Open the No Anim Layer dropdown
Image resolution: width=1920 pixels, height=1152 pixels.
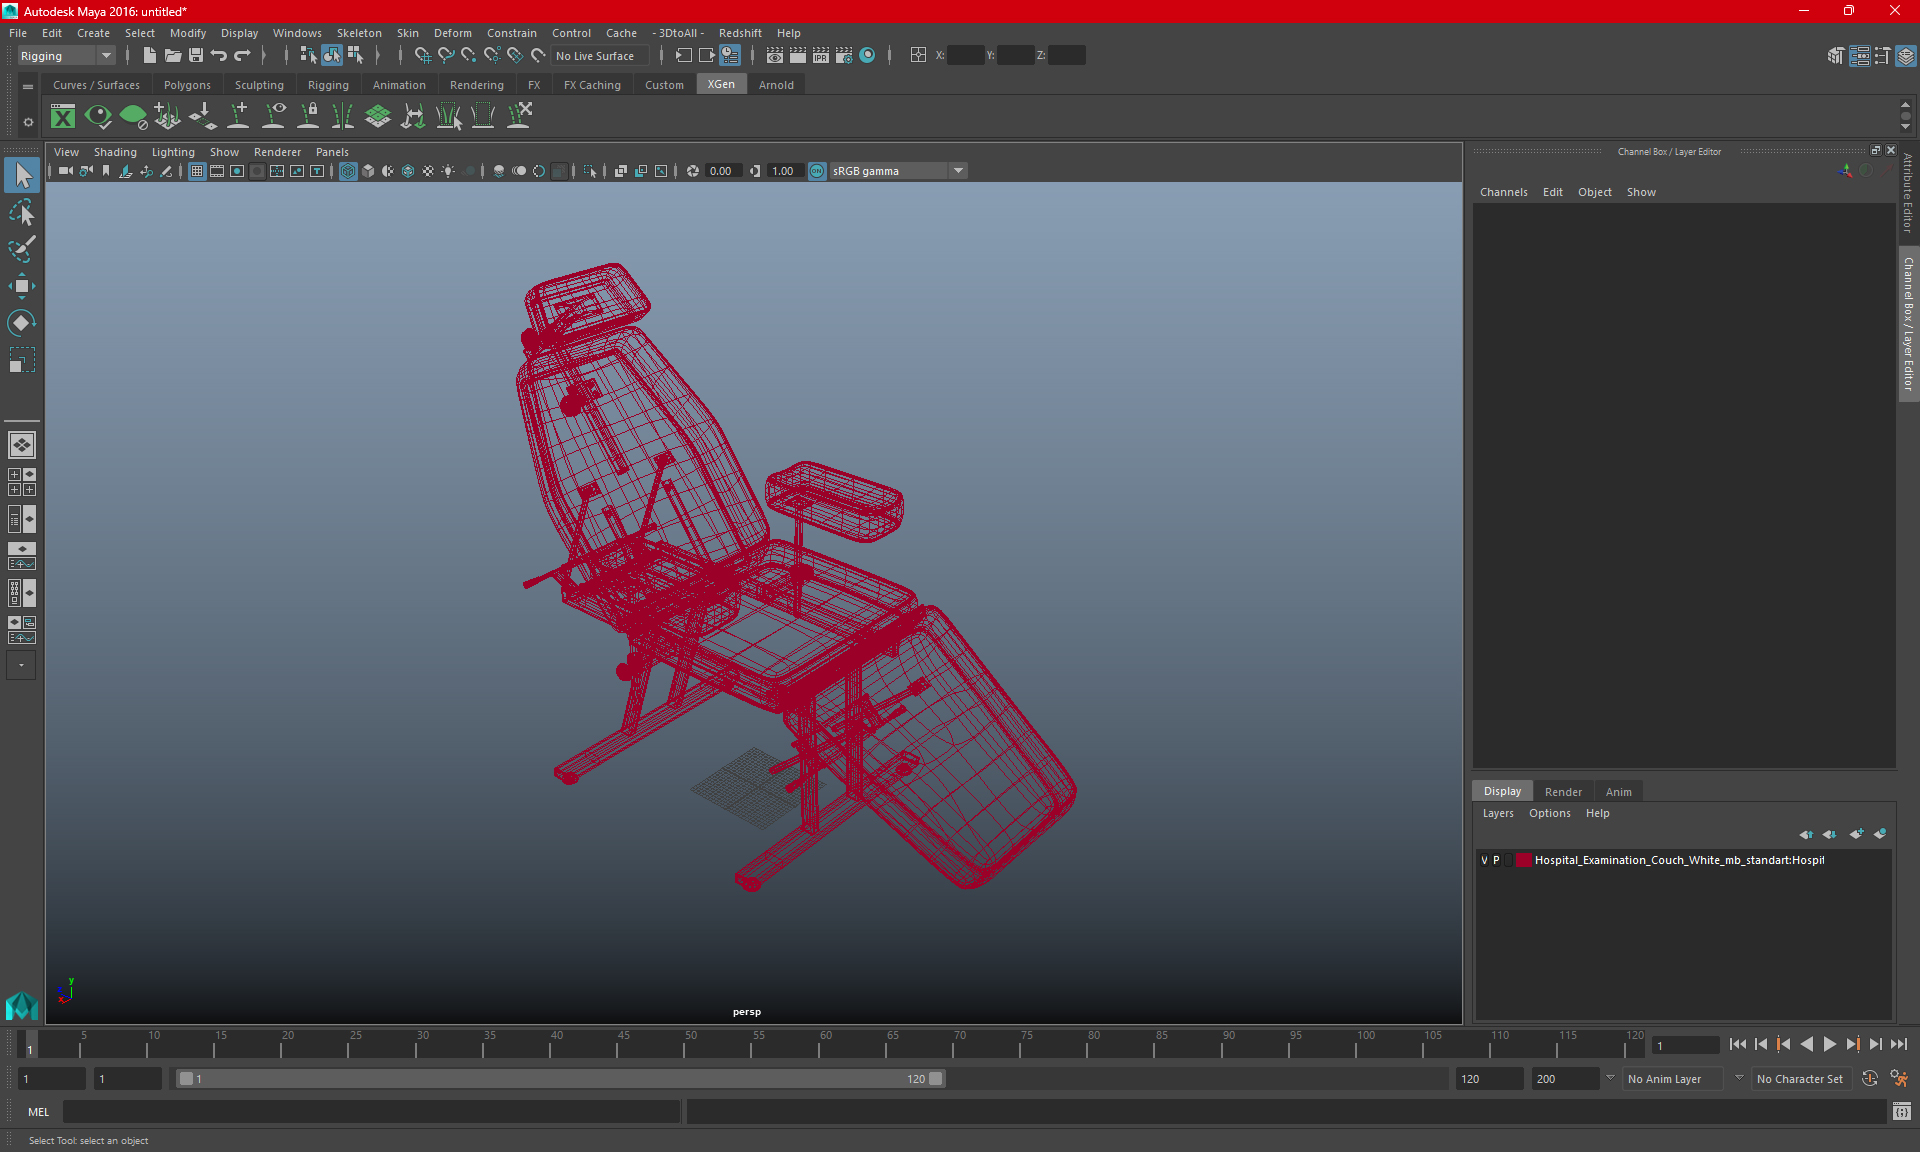click(x=1673, y=1079)
